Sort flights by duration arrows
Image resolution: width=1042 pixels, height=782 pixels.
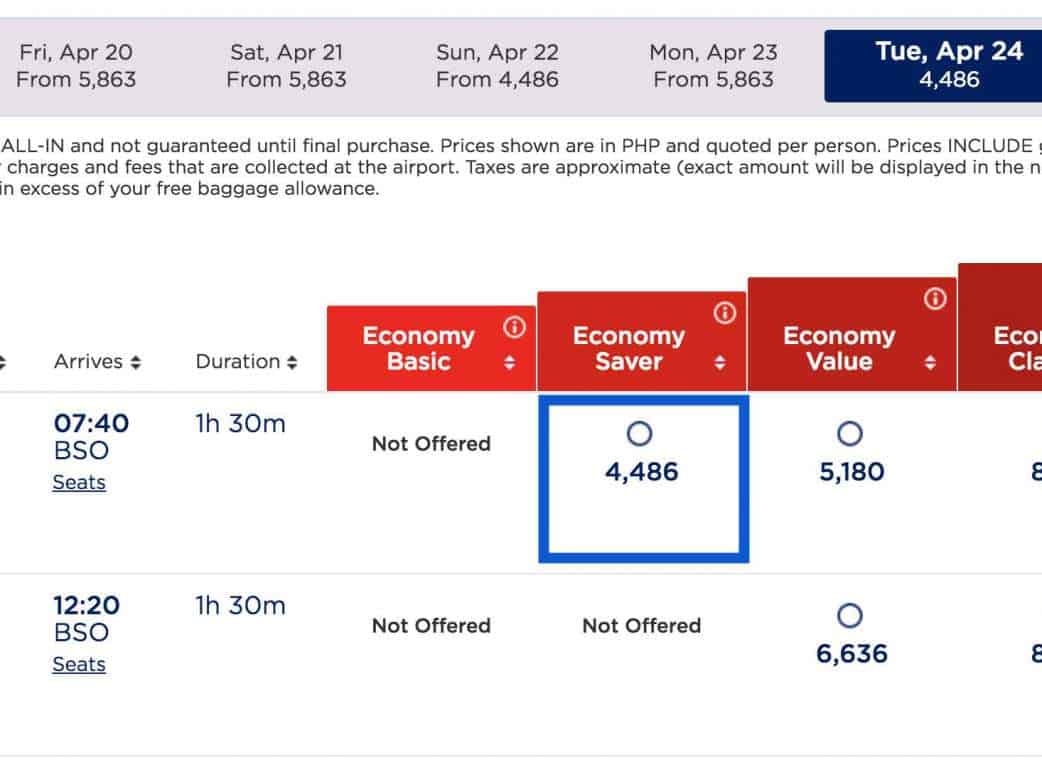tap(292, 362)
